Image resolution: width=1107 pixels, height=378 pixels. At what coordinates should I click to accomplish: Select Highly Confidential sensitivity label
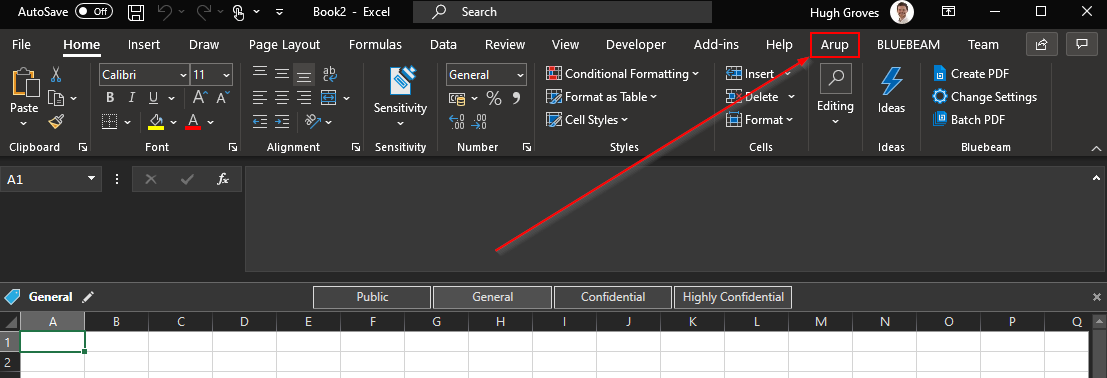tap(734, 297)
